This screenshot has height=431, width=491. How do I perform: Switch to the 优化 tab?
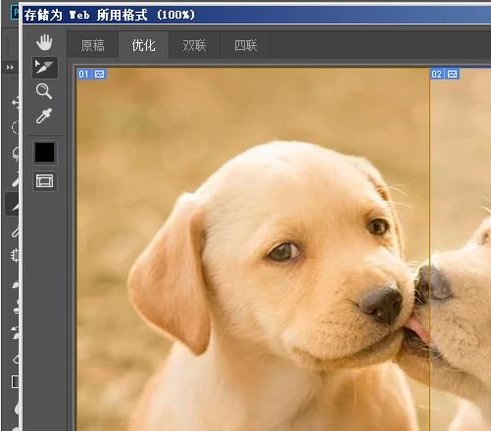pyautogui.click(x=143, y=45)
